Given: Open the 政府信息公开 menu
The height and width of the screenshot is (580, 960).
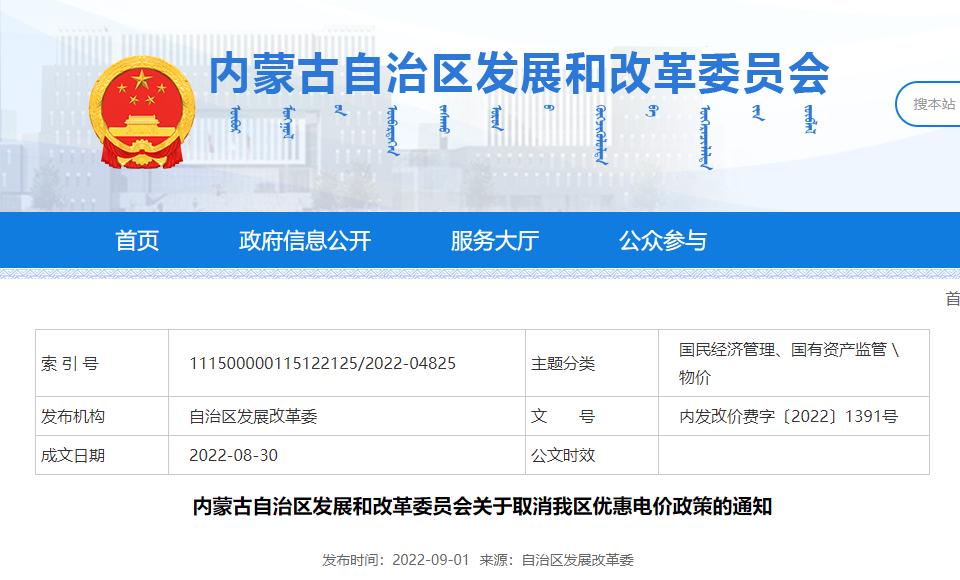Looking at the screenshot, I should (305, 241).
